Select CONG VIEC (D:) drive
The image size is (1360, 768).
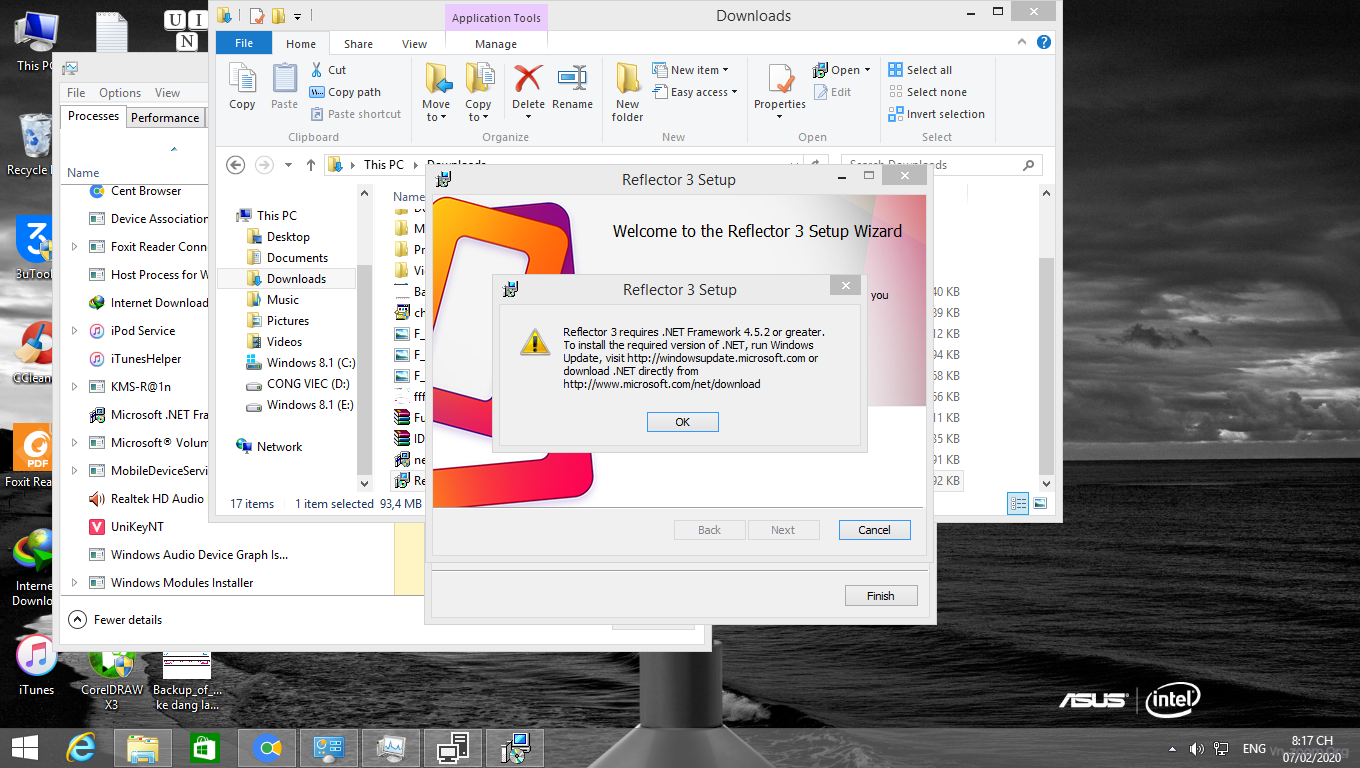coord(308,384)
